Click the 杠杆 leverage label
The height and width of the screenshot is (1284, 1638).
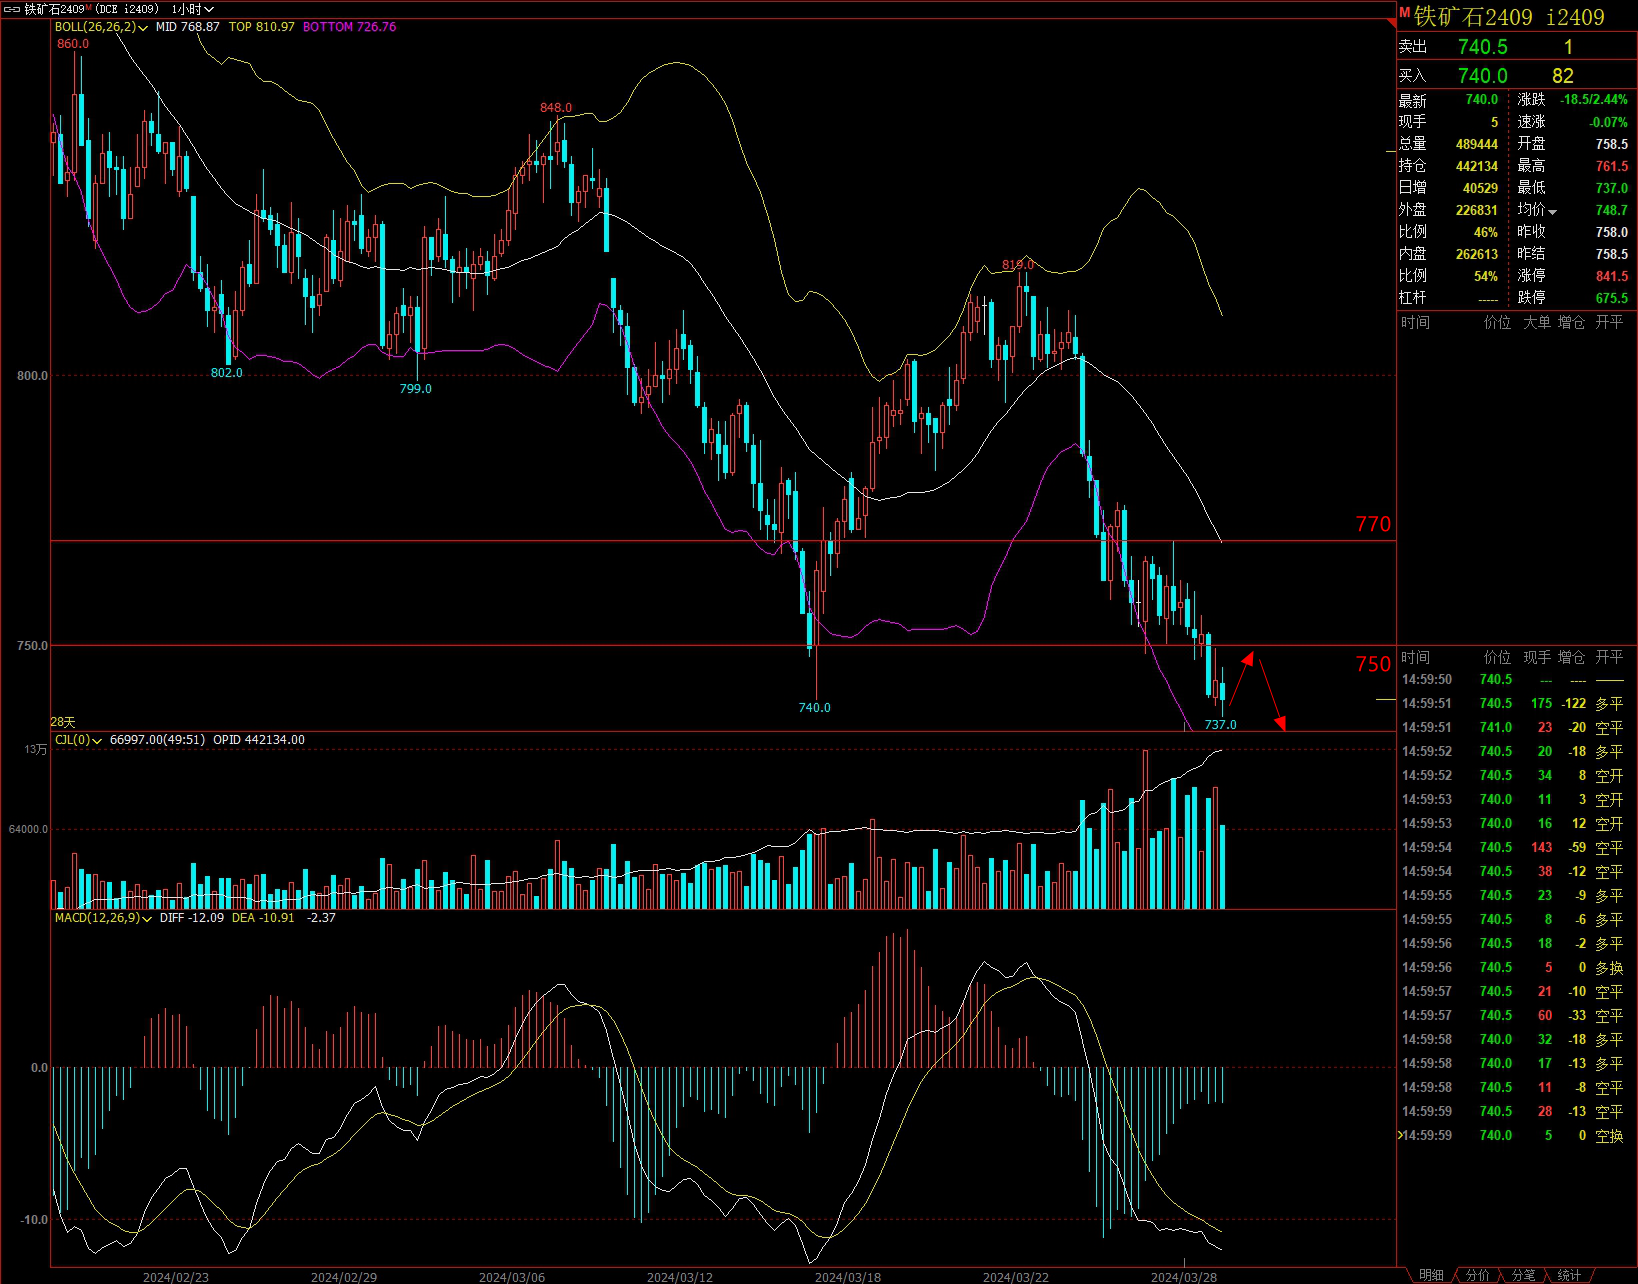[1412, 298]
